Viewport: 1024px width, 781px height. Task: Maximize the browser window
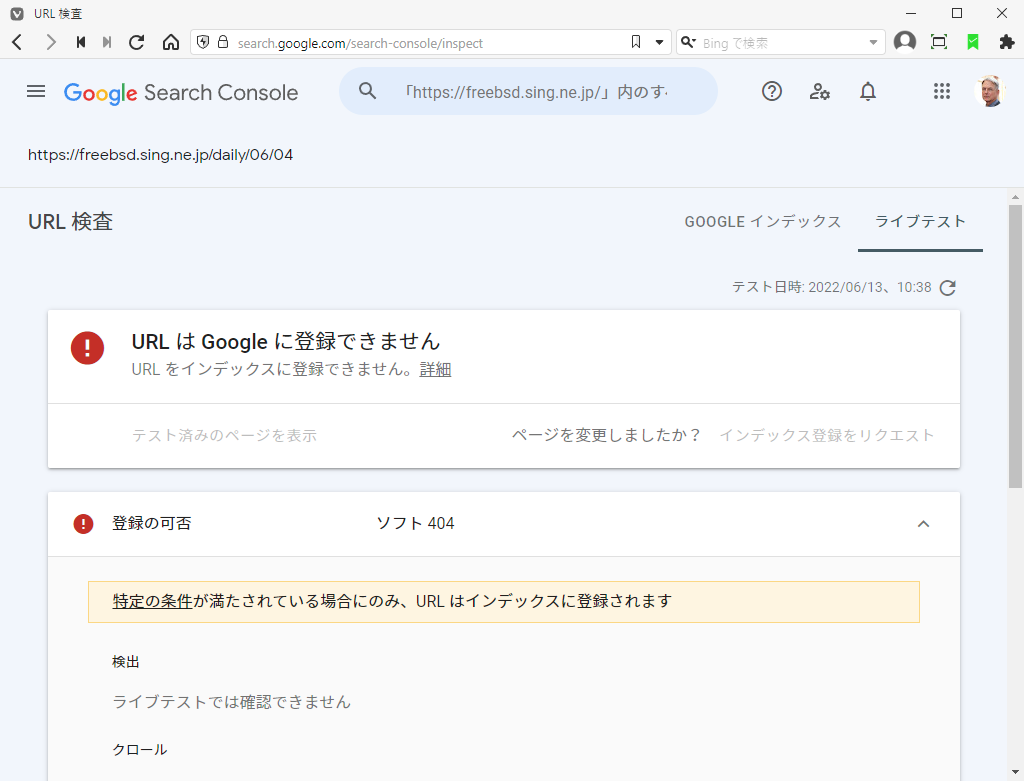[x=957, y=14]
